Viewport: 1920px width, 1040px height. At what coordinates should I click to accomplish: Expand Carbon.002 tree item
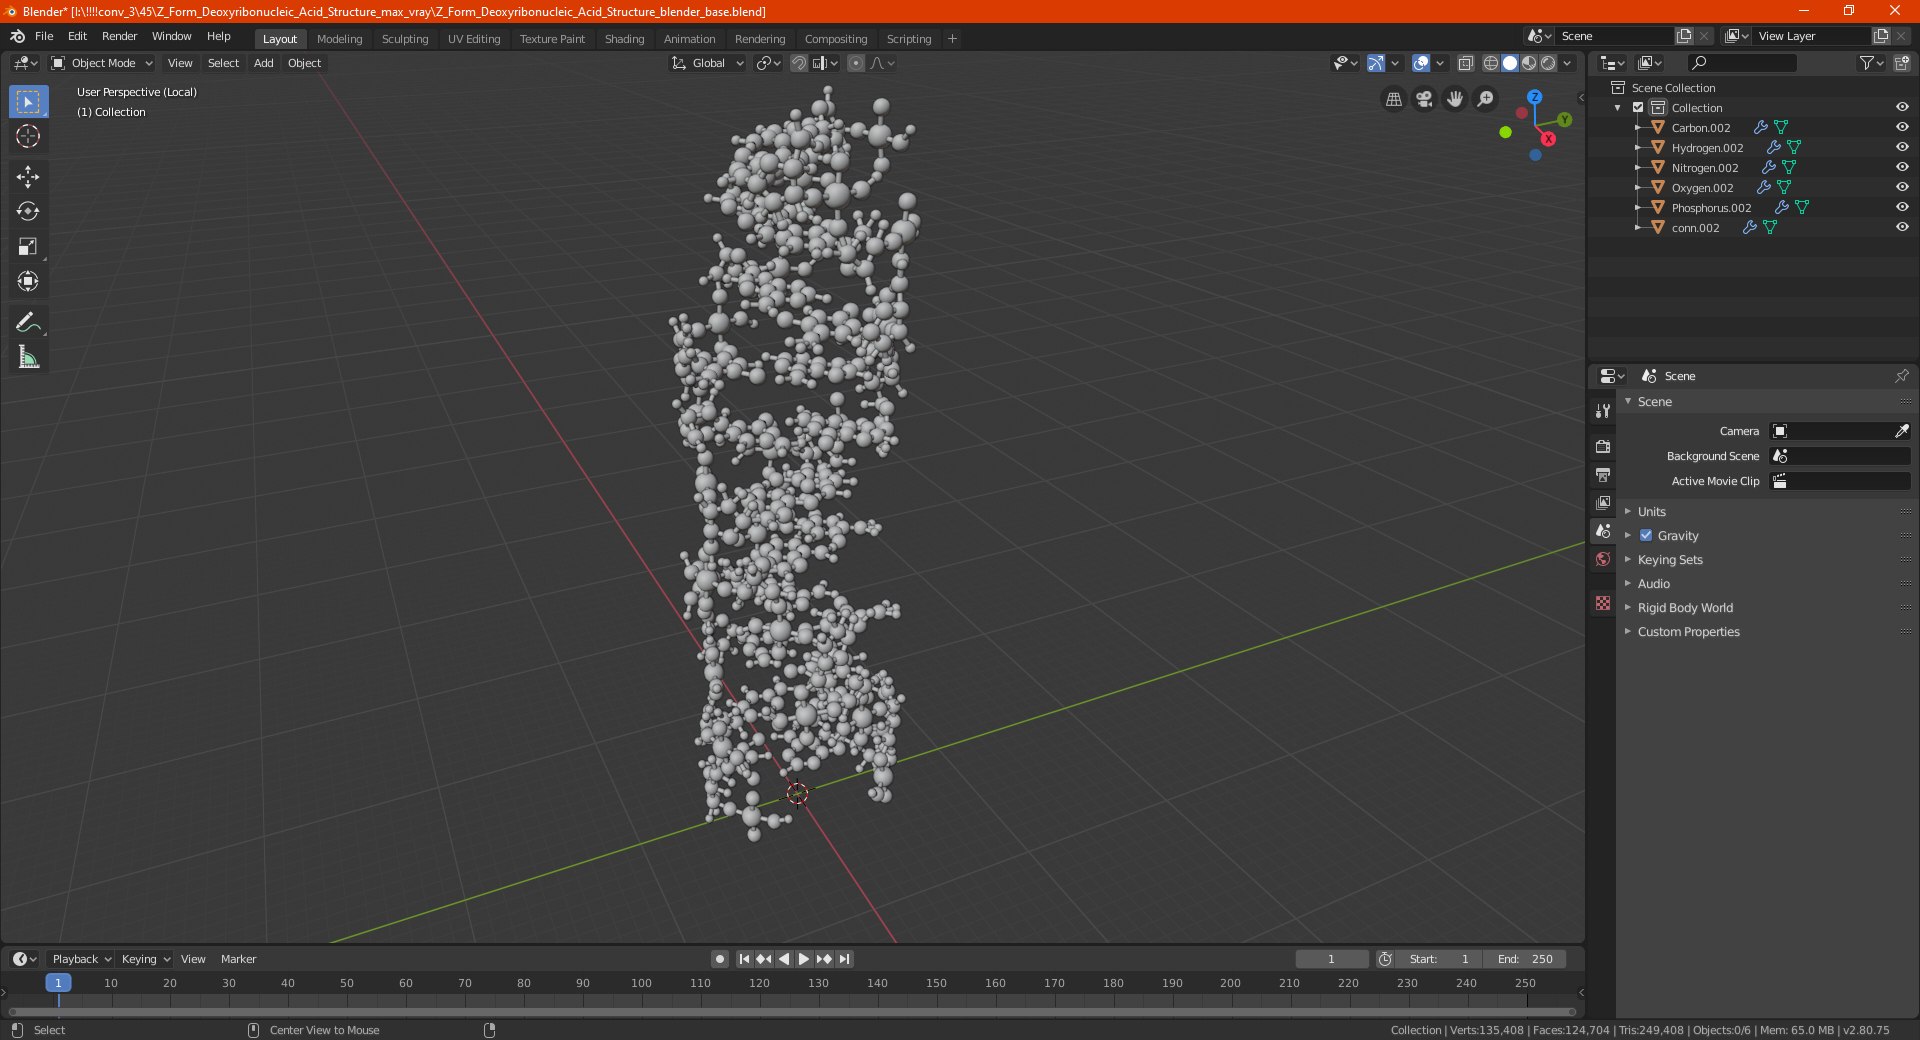pos(1638,127)
